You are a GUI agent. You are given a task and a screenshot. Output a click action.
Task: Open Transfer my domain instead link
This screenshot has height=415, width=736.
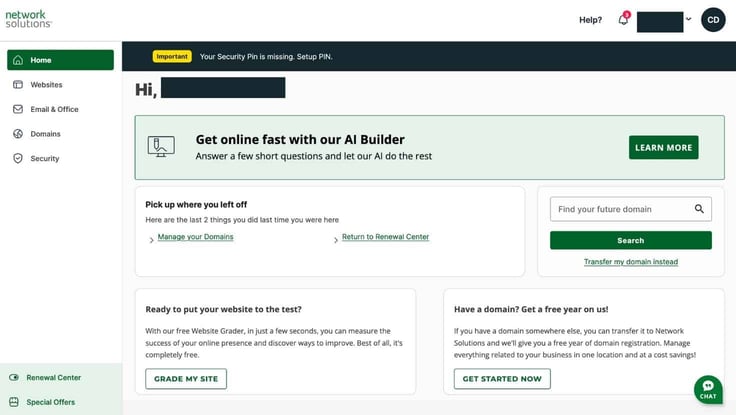click(x=631, y=261)
